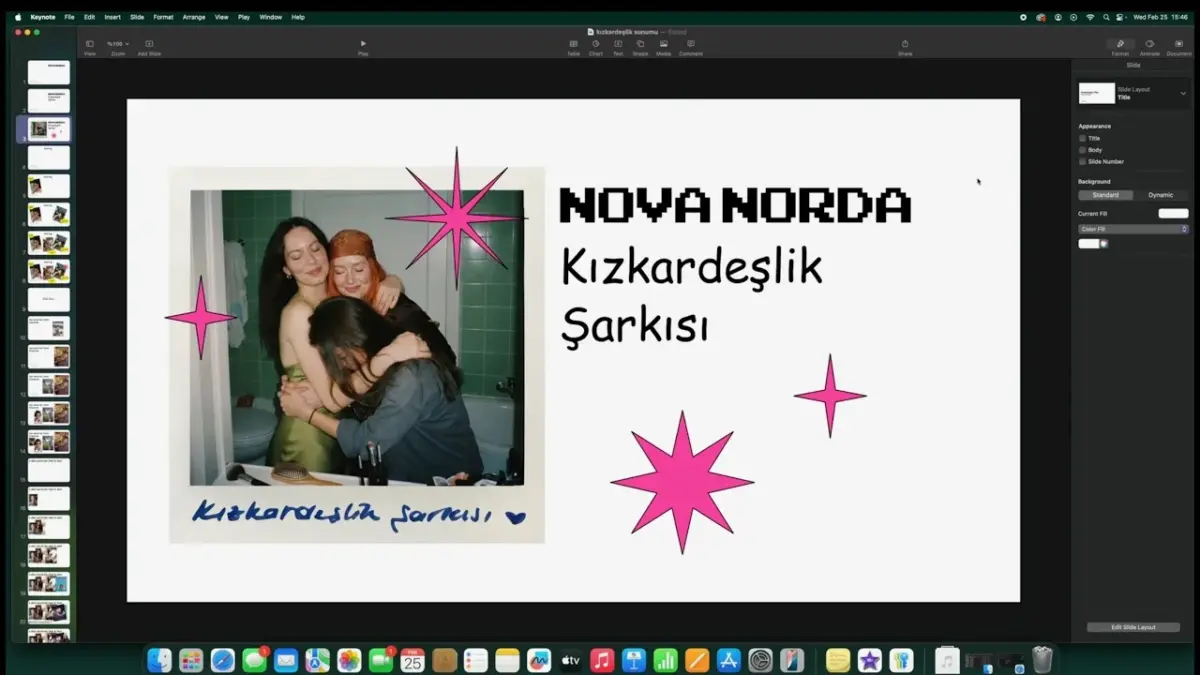Toggle the Slide Number checkbox
Viewport: 1200px width, 675px height.
(1081, 161)
